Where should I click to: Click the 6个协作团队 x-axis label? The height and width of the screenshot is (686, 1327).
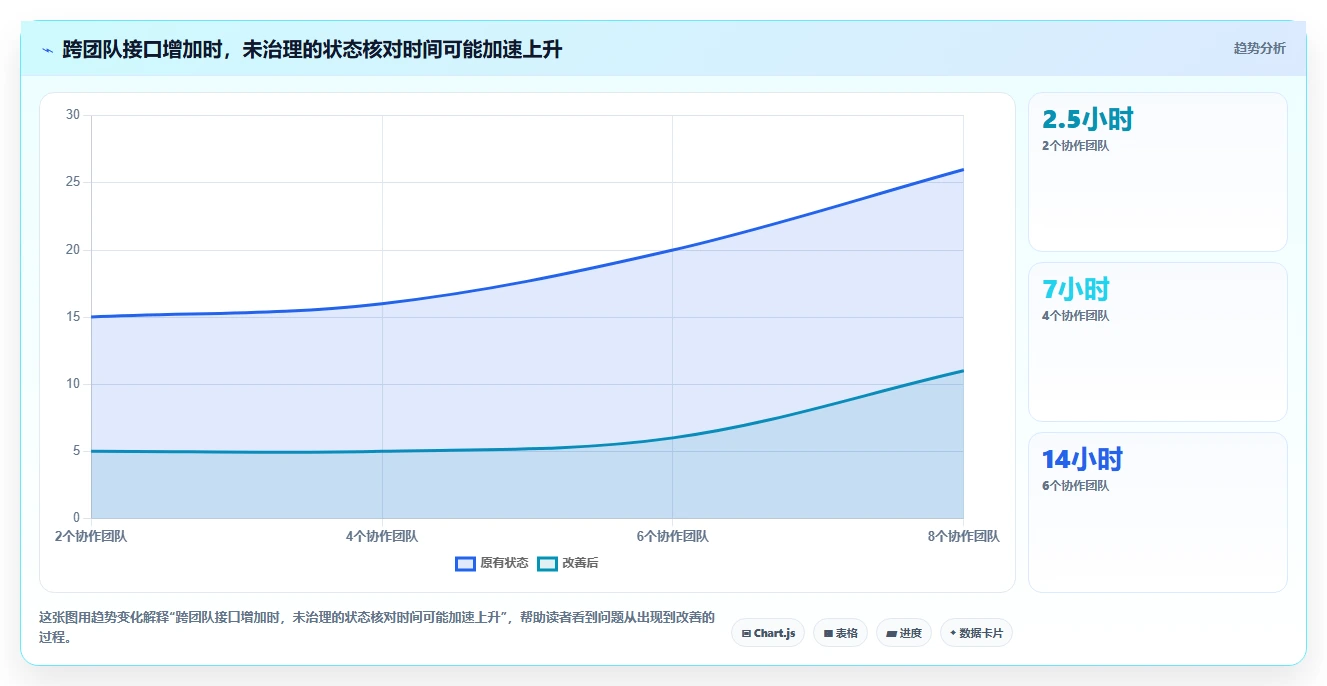[x=672, y=536]
